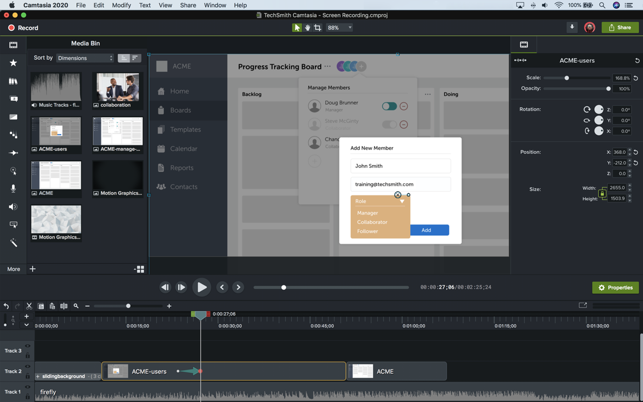Open the Modify menu

(121, 5)
